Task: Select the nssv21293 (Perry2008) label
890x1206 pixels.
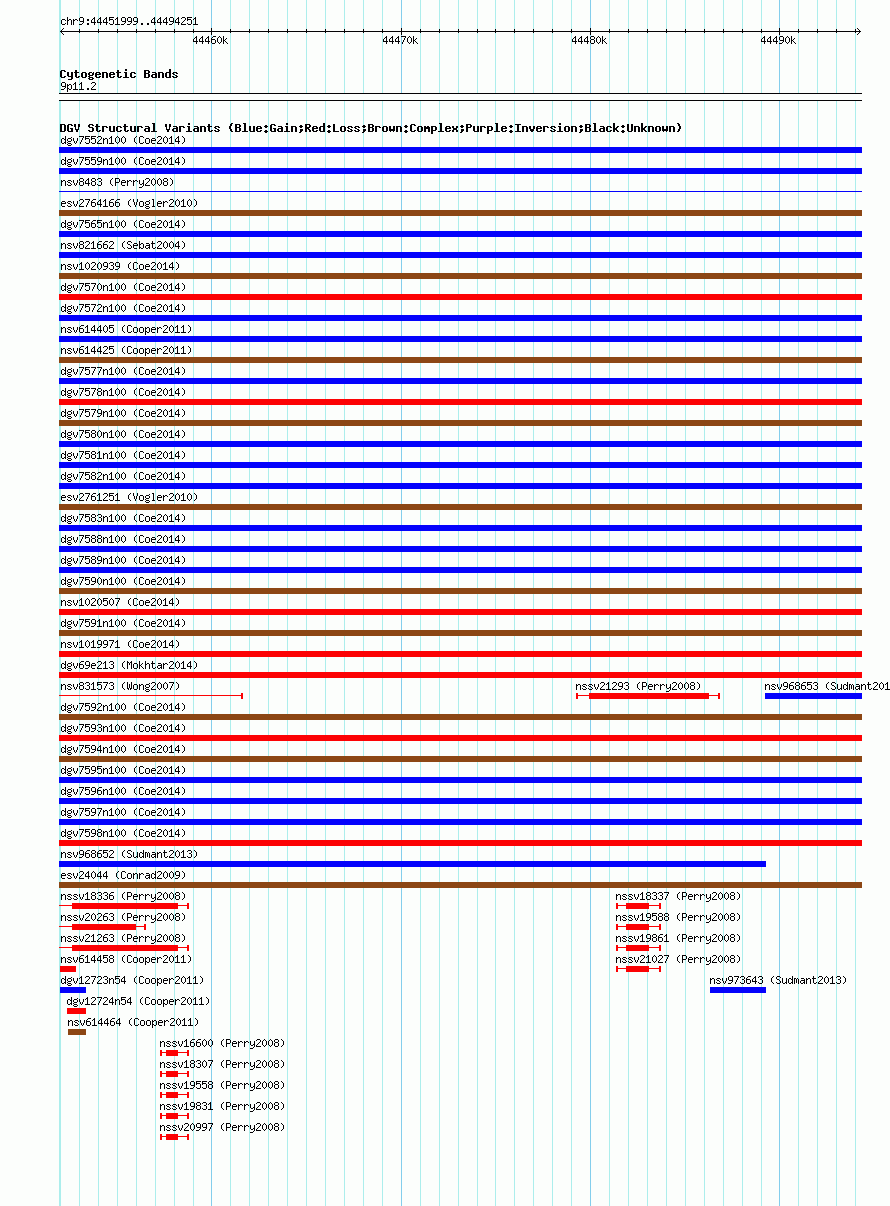Action: tap(638, 686)
